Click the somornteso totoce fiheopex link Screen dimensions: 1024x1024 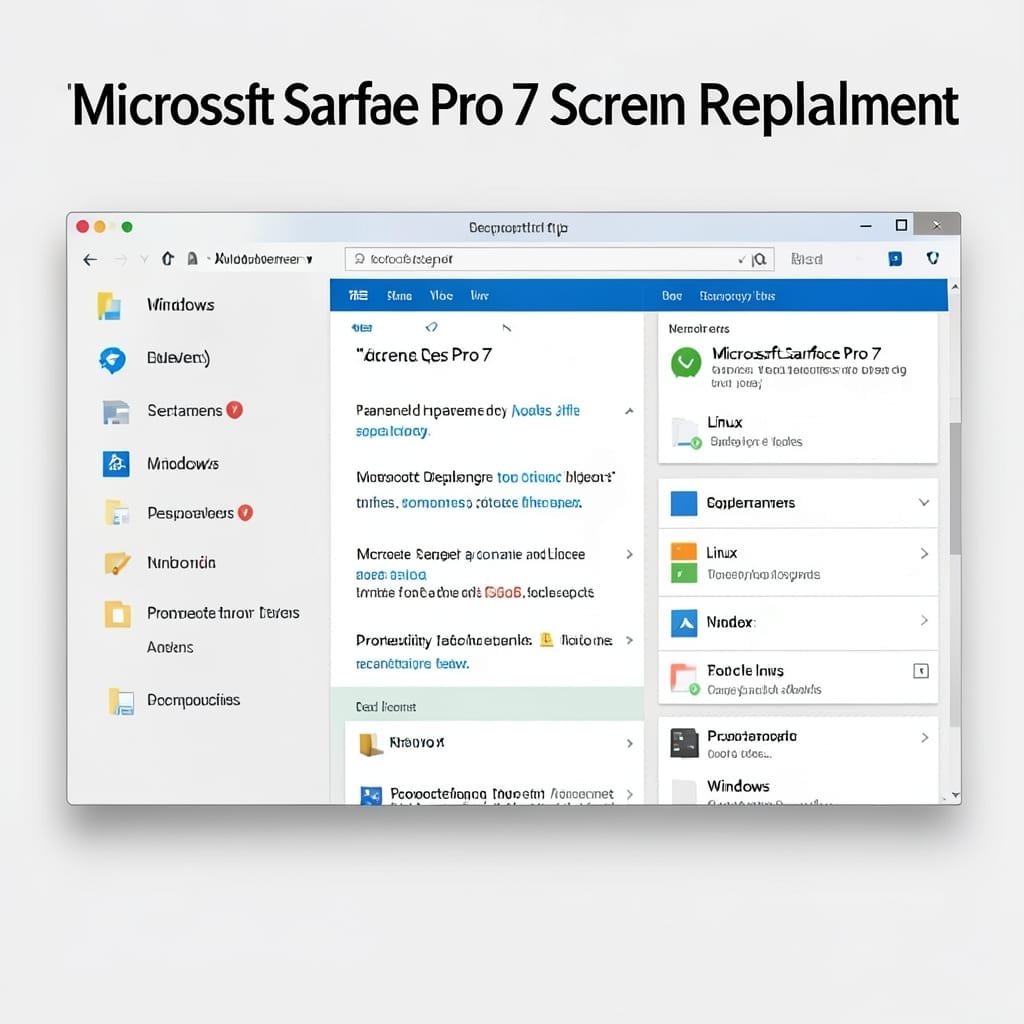(x=491, y=503)
